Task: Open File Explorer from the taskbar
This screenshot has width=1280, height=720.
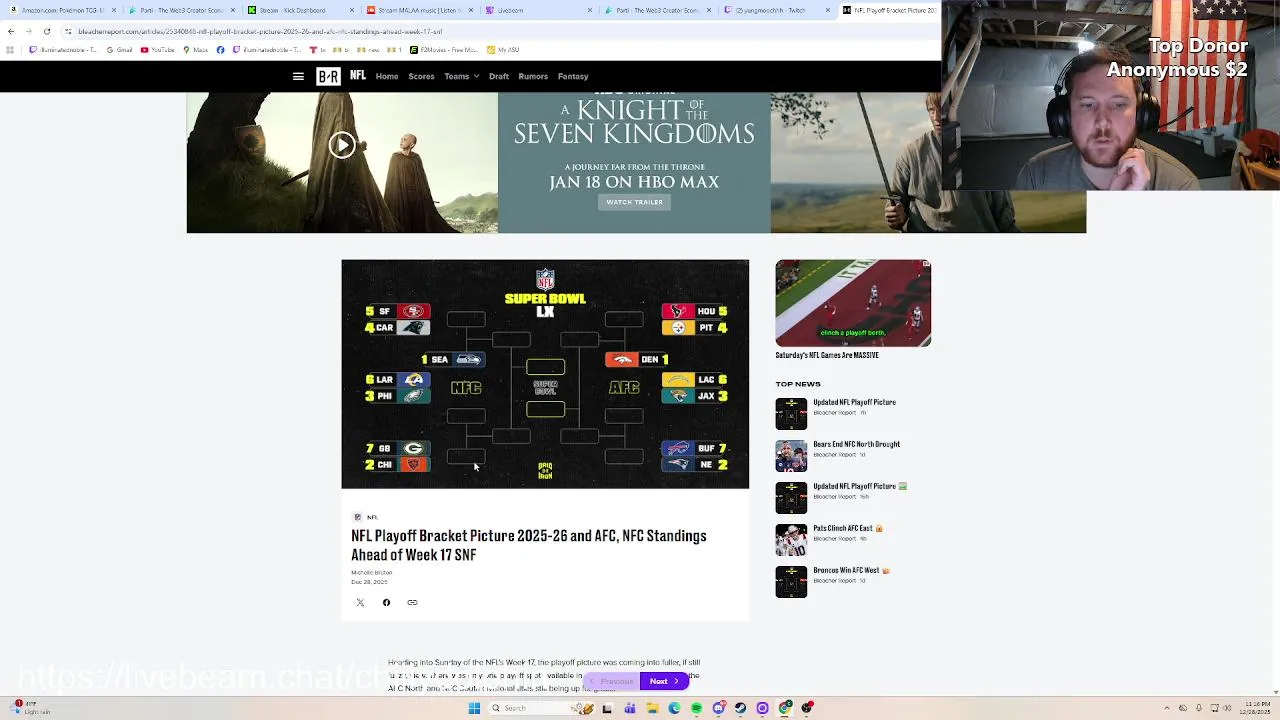Action: click(652, 708)
